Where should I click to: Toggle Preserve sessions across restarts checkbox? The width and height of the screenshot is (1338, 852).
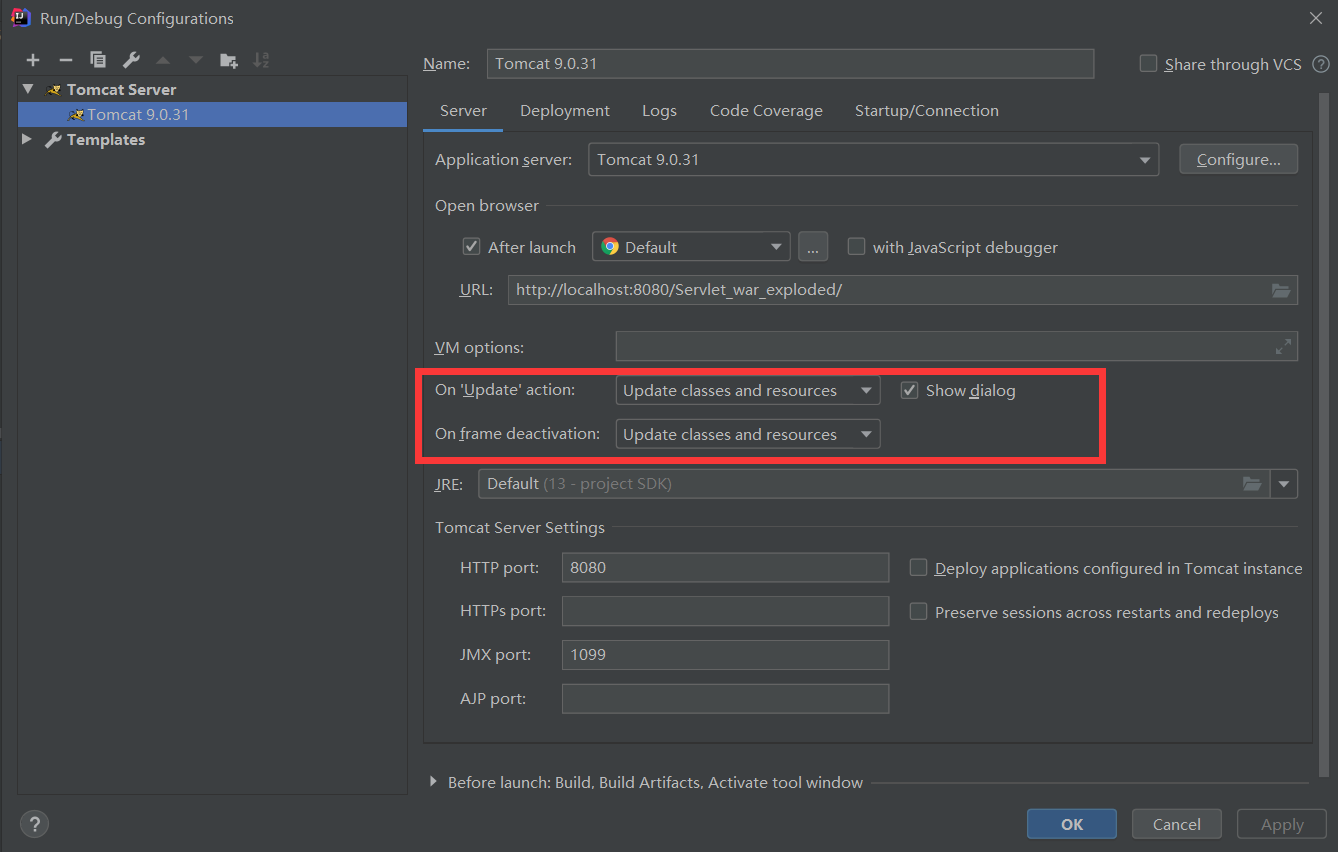click(918, 612)
